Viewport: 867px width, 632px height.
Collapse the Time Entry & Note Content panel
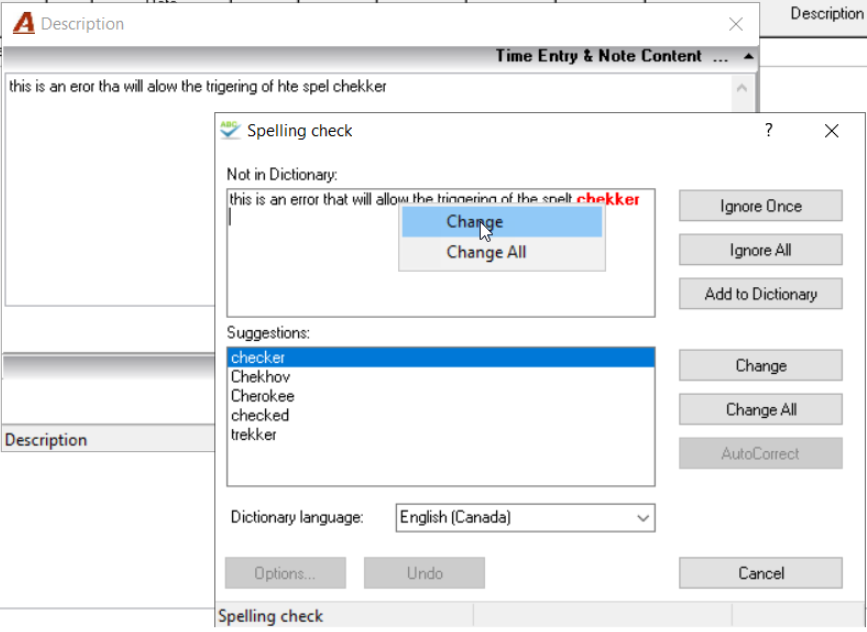point(749,56)
